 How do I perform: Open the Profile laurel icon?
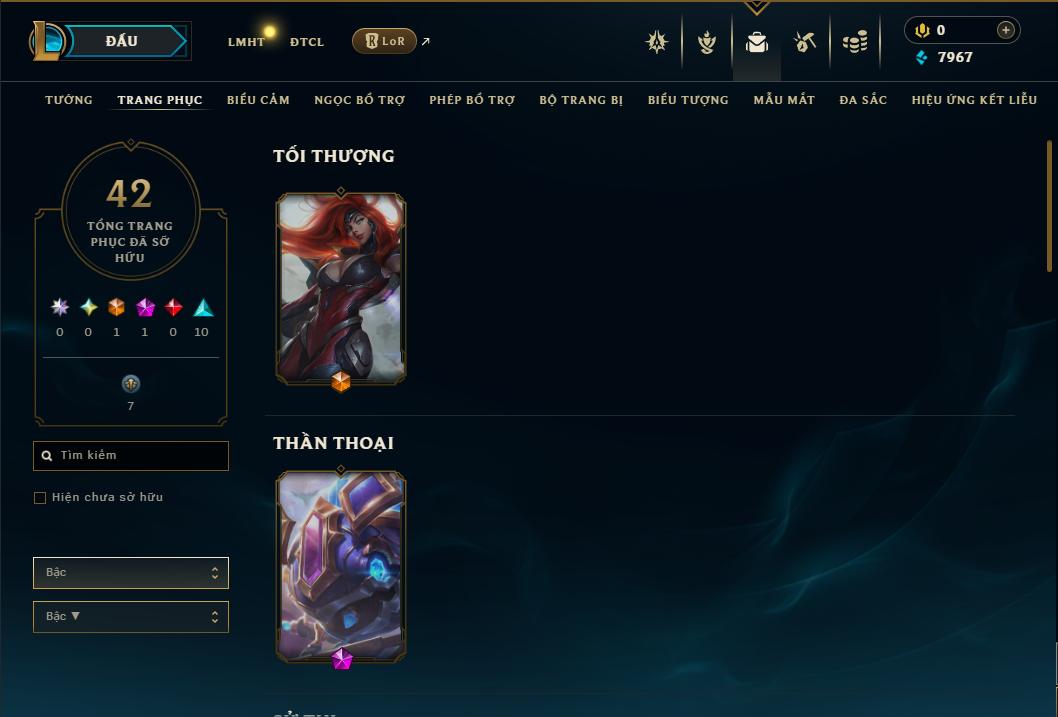(706, 42)
